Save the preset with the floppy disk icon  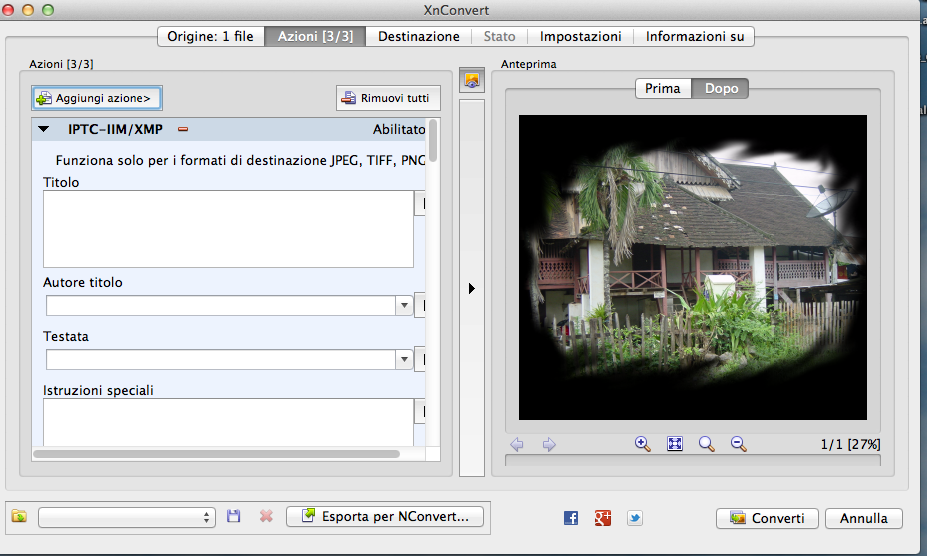coord(234,517)
